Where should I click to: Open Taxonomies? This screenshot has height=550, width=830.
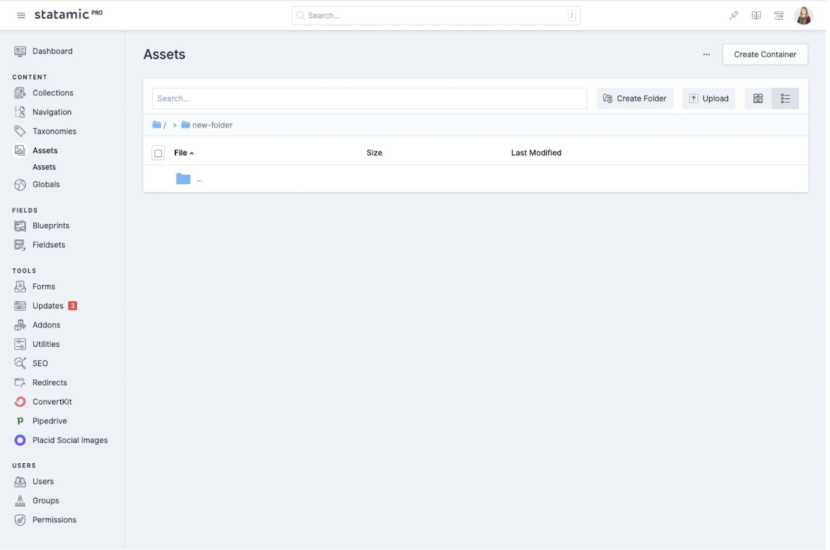pos(54,131)
